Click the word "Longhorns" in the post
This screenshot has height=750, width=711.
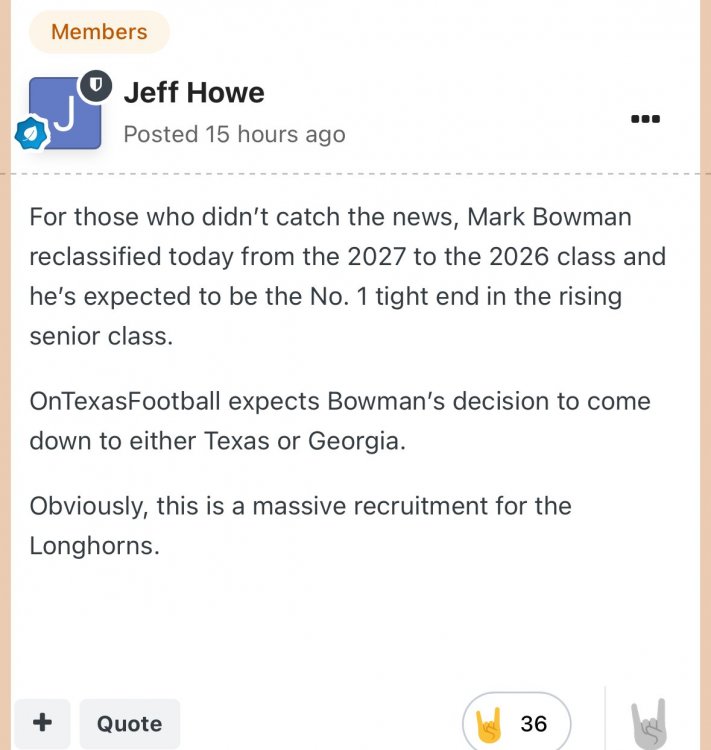click(x=94, y=546)
